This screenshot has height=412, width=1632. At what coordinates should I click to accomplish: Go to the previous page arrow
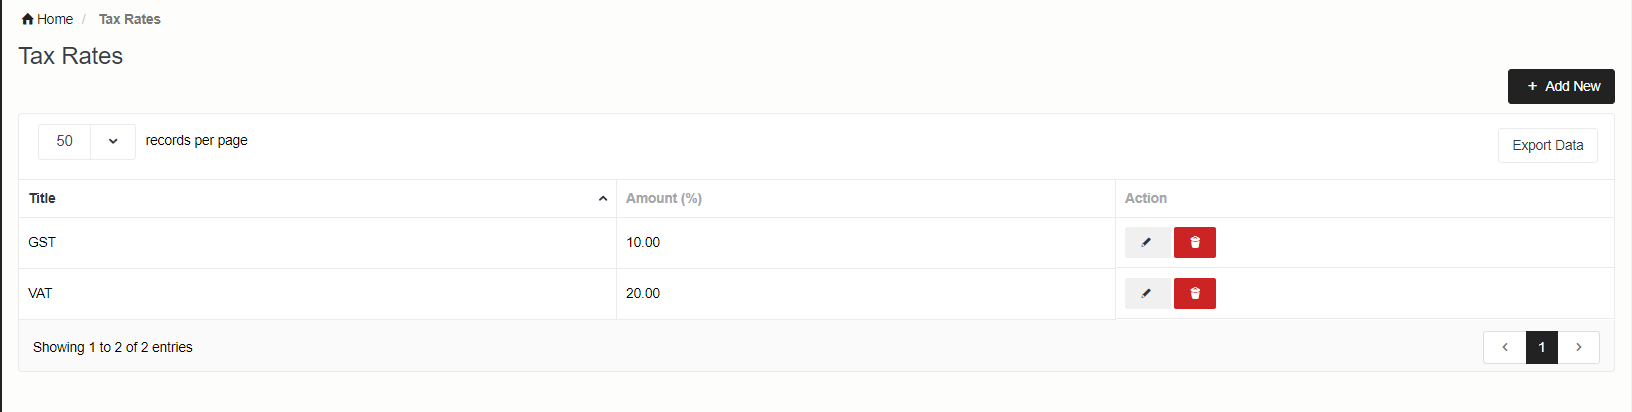tap(1505, 347)
